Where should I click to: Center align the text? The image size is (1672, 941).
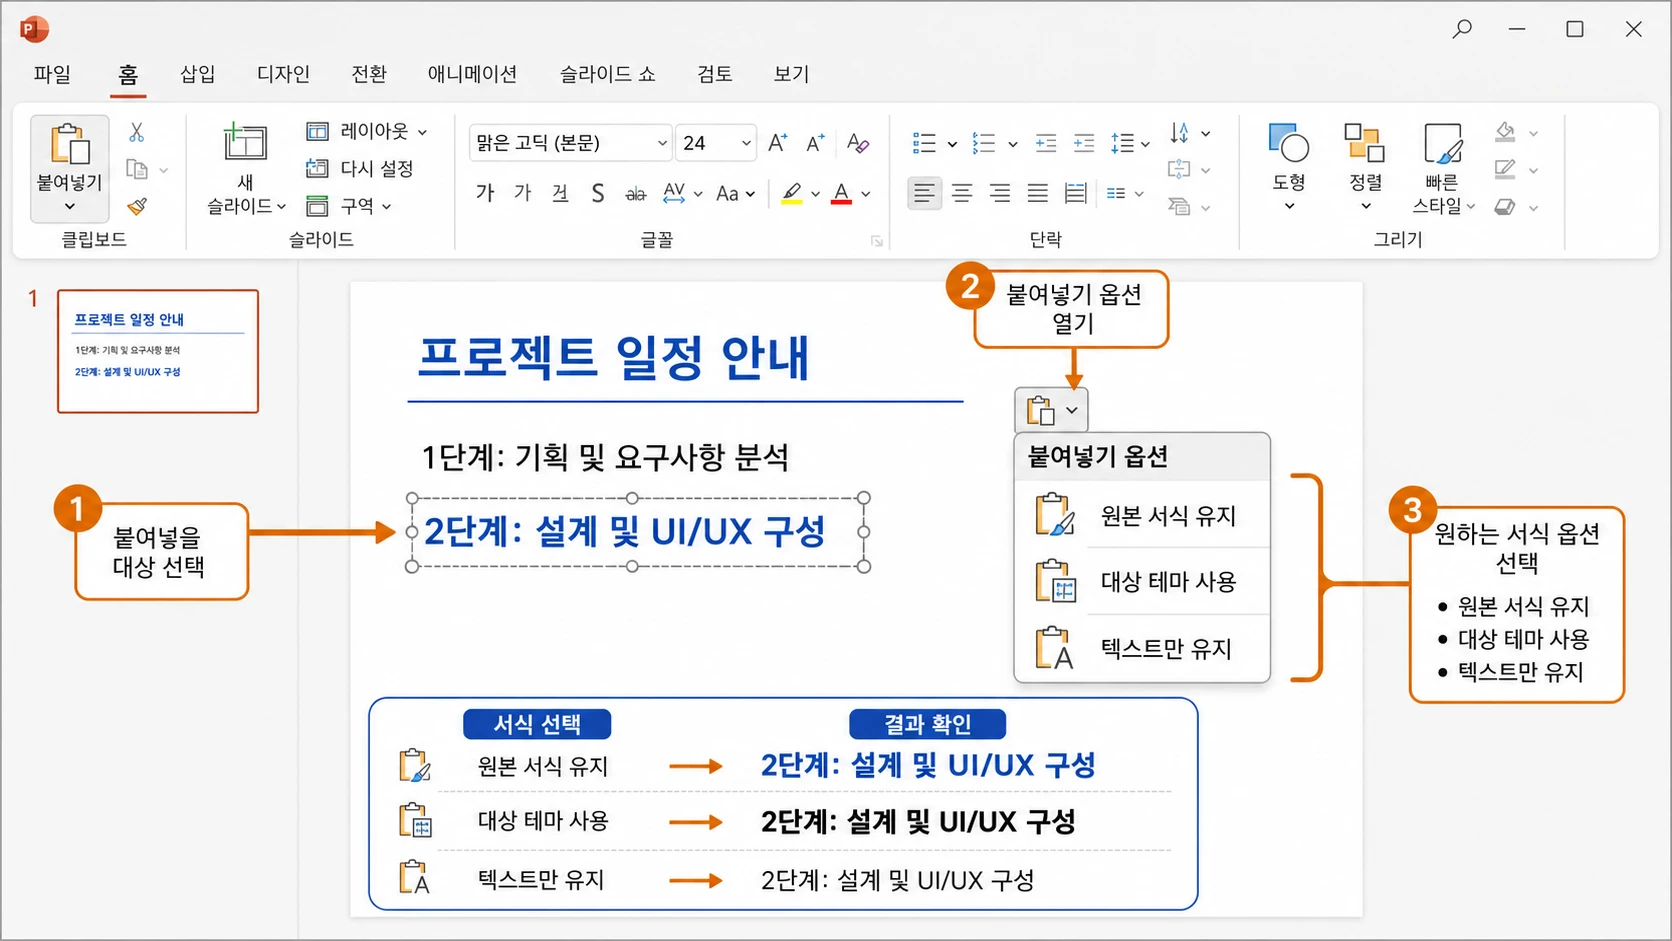[x=962, y=193]
